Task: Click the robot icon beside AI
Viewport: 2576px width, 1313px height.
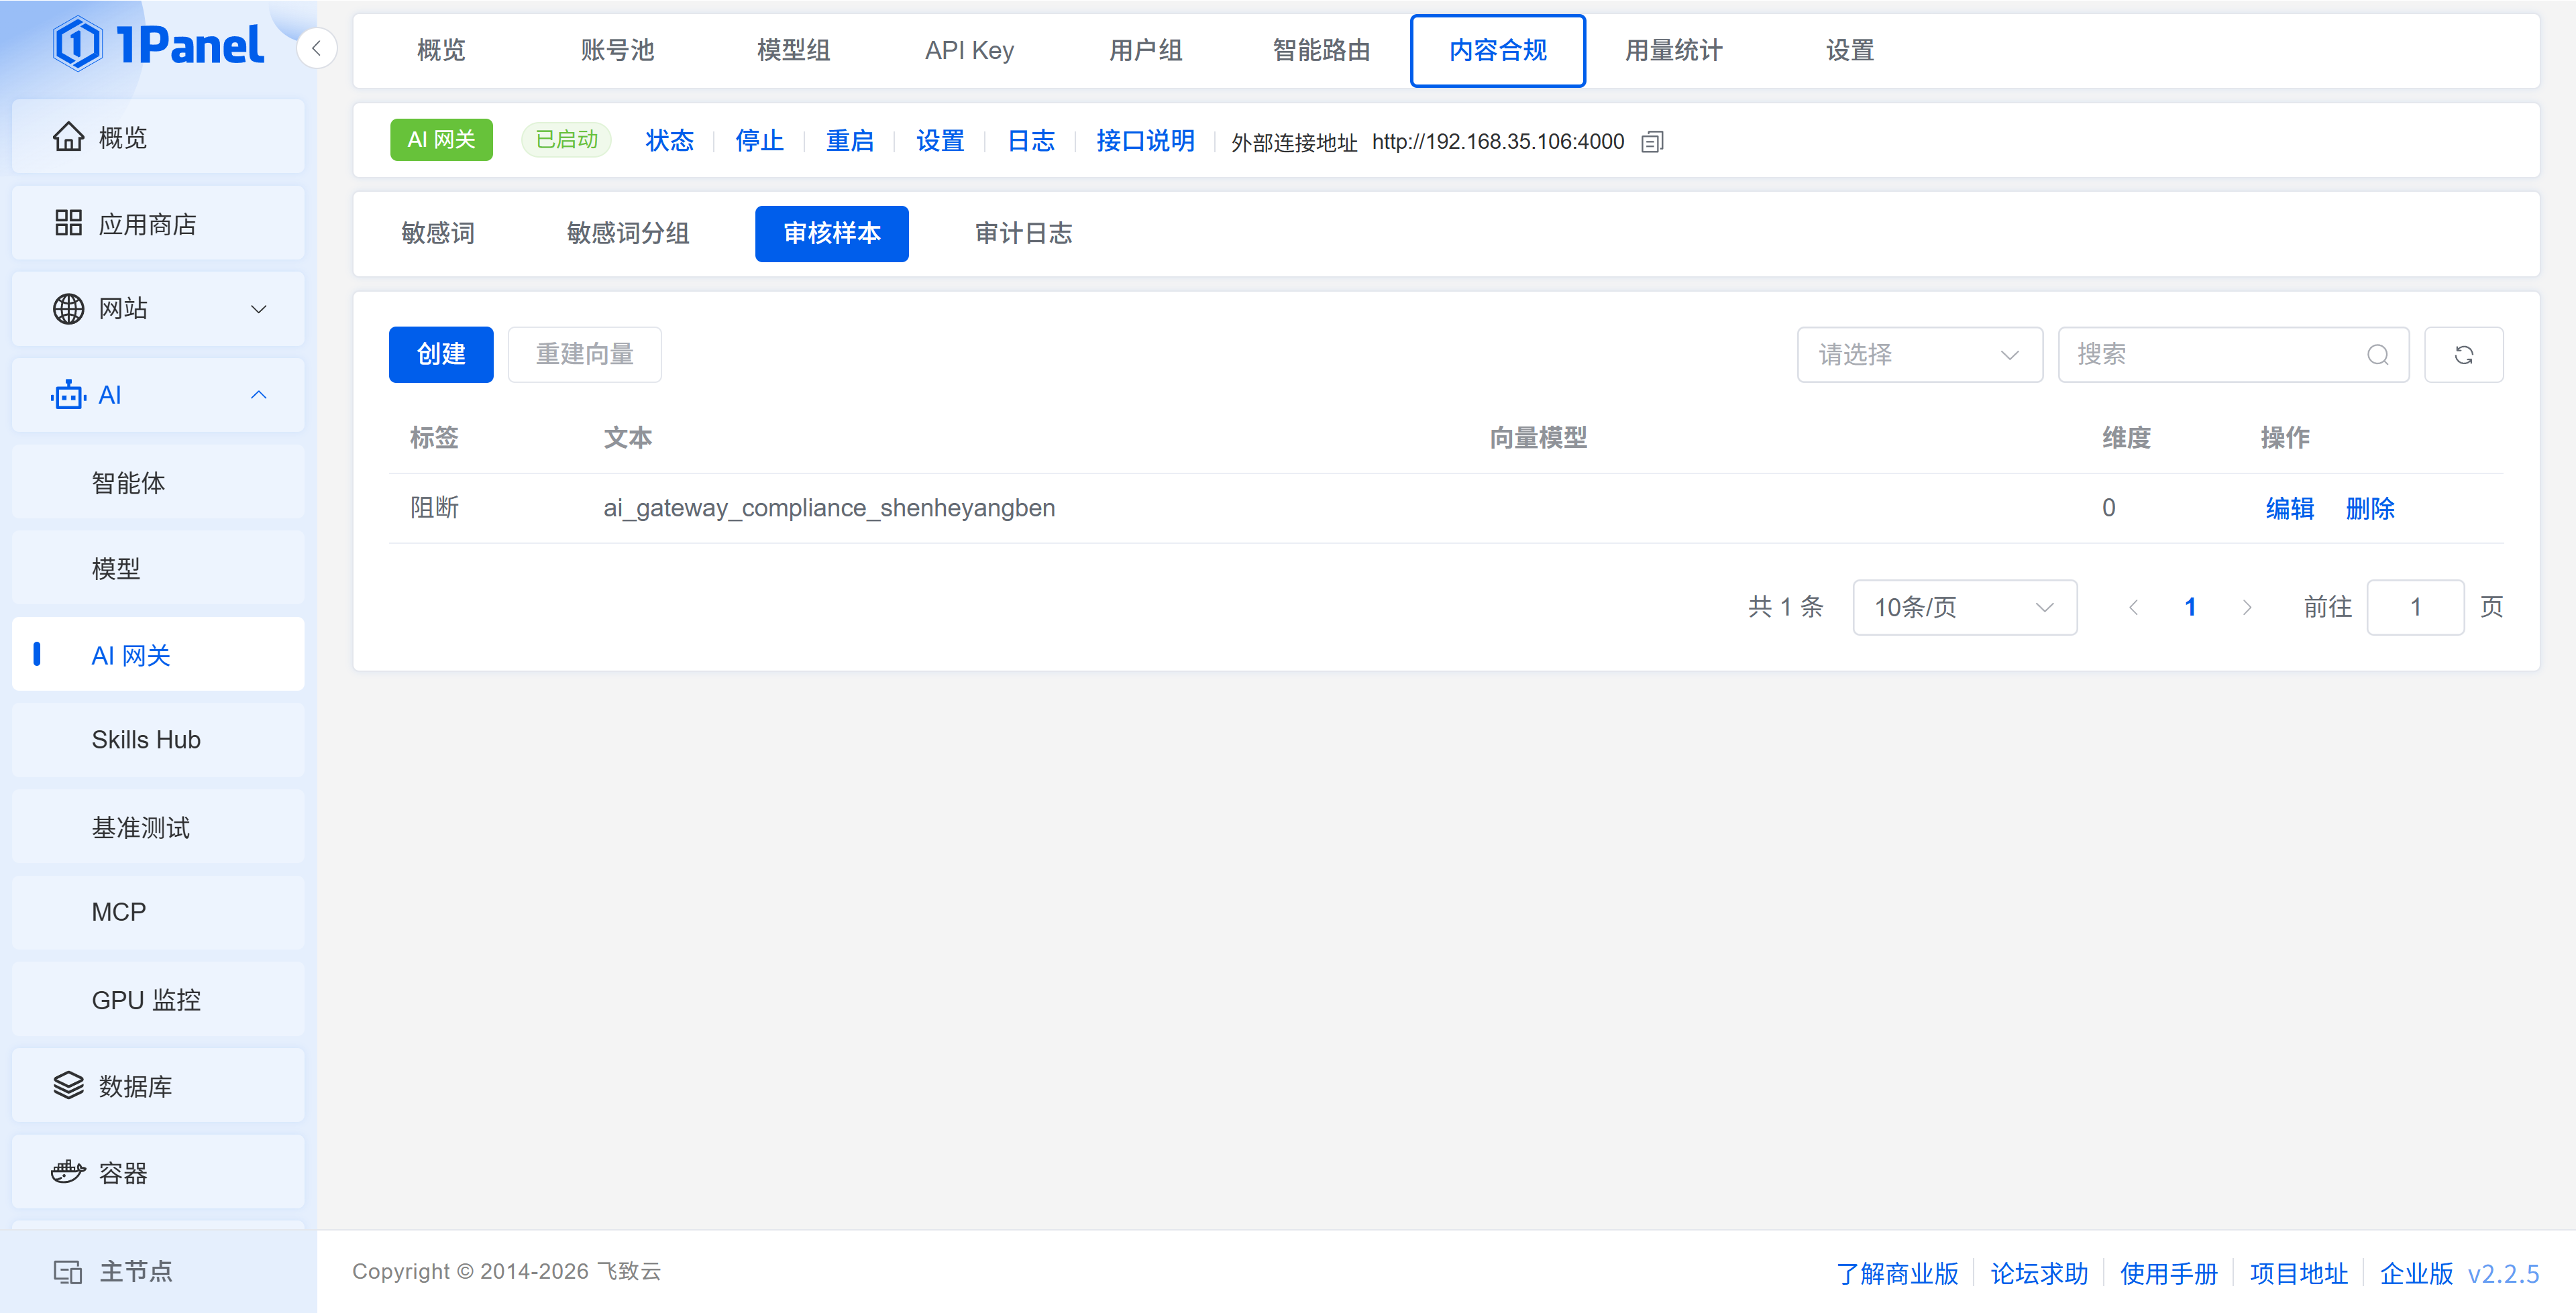Action: click(68, 395)
